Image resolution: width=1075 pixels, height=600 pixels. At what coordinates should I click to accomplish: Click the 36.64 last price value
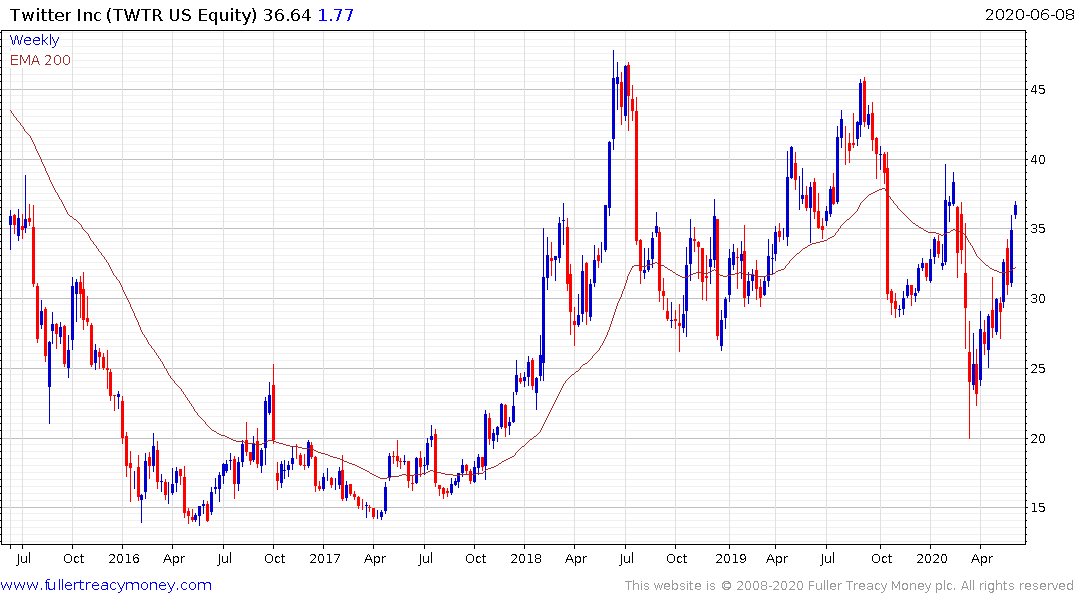(287, 15)
